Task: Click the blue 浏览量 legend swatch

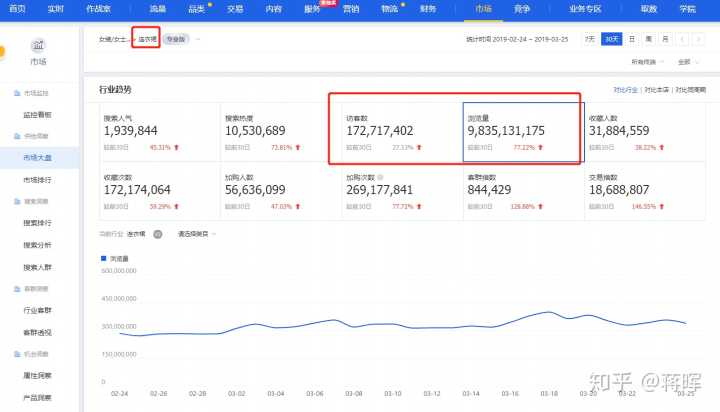Action: 102,258
